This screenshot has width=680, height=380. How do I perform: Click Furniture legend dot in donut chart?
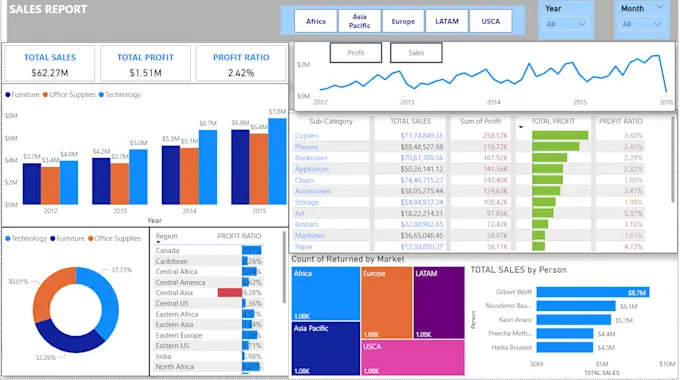(52, 239)
